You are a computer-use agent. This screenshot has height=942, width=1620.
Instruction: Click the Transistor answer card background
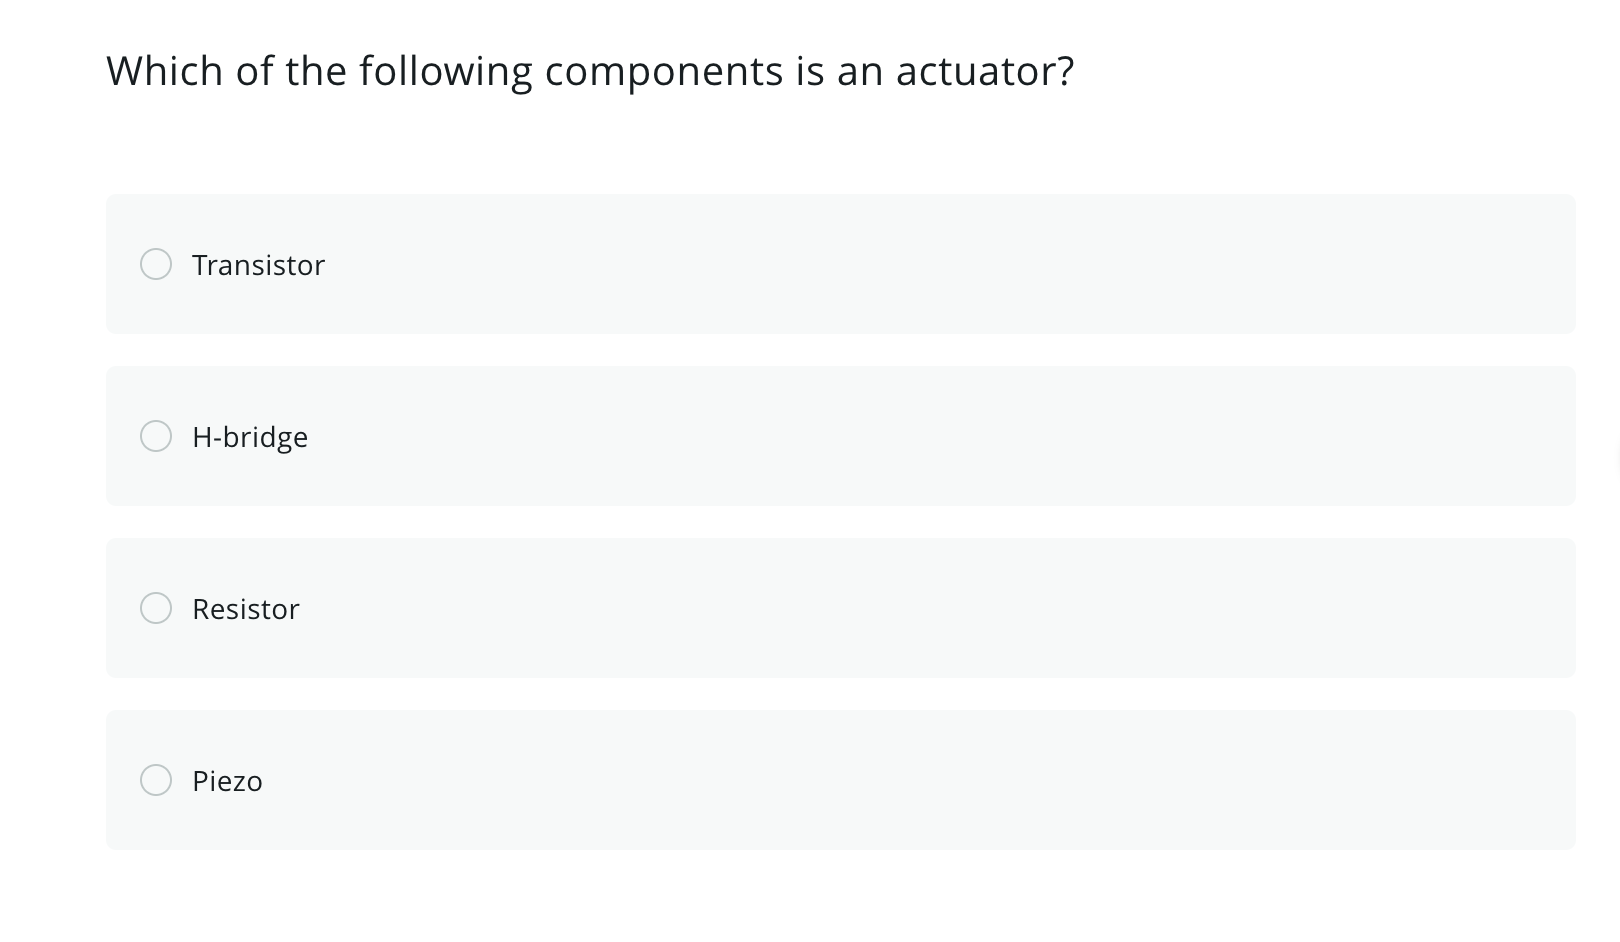coord(900,264)
